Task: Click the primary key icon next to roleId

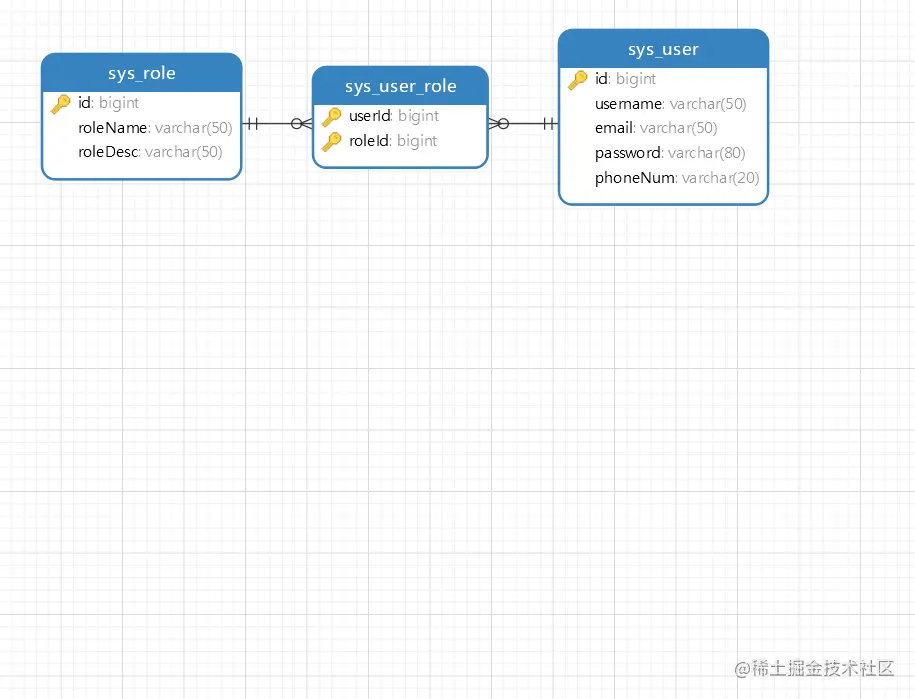Action: 331,141
